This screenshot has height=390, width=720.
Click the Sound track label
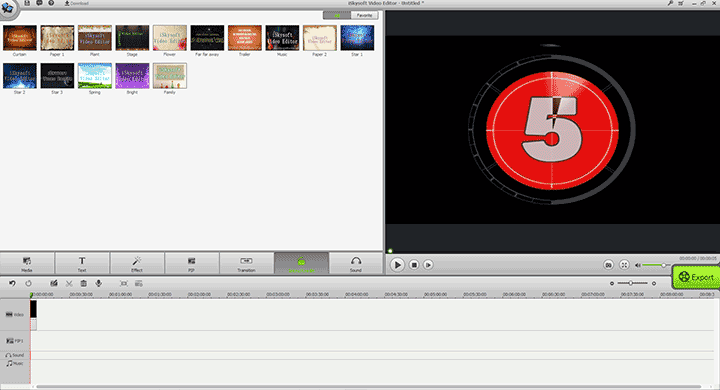click(15, 355)
